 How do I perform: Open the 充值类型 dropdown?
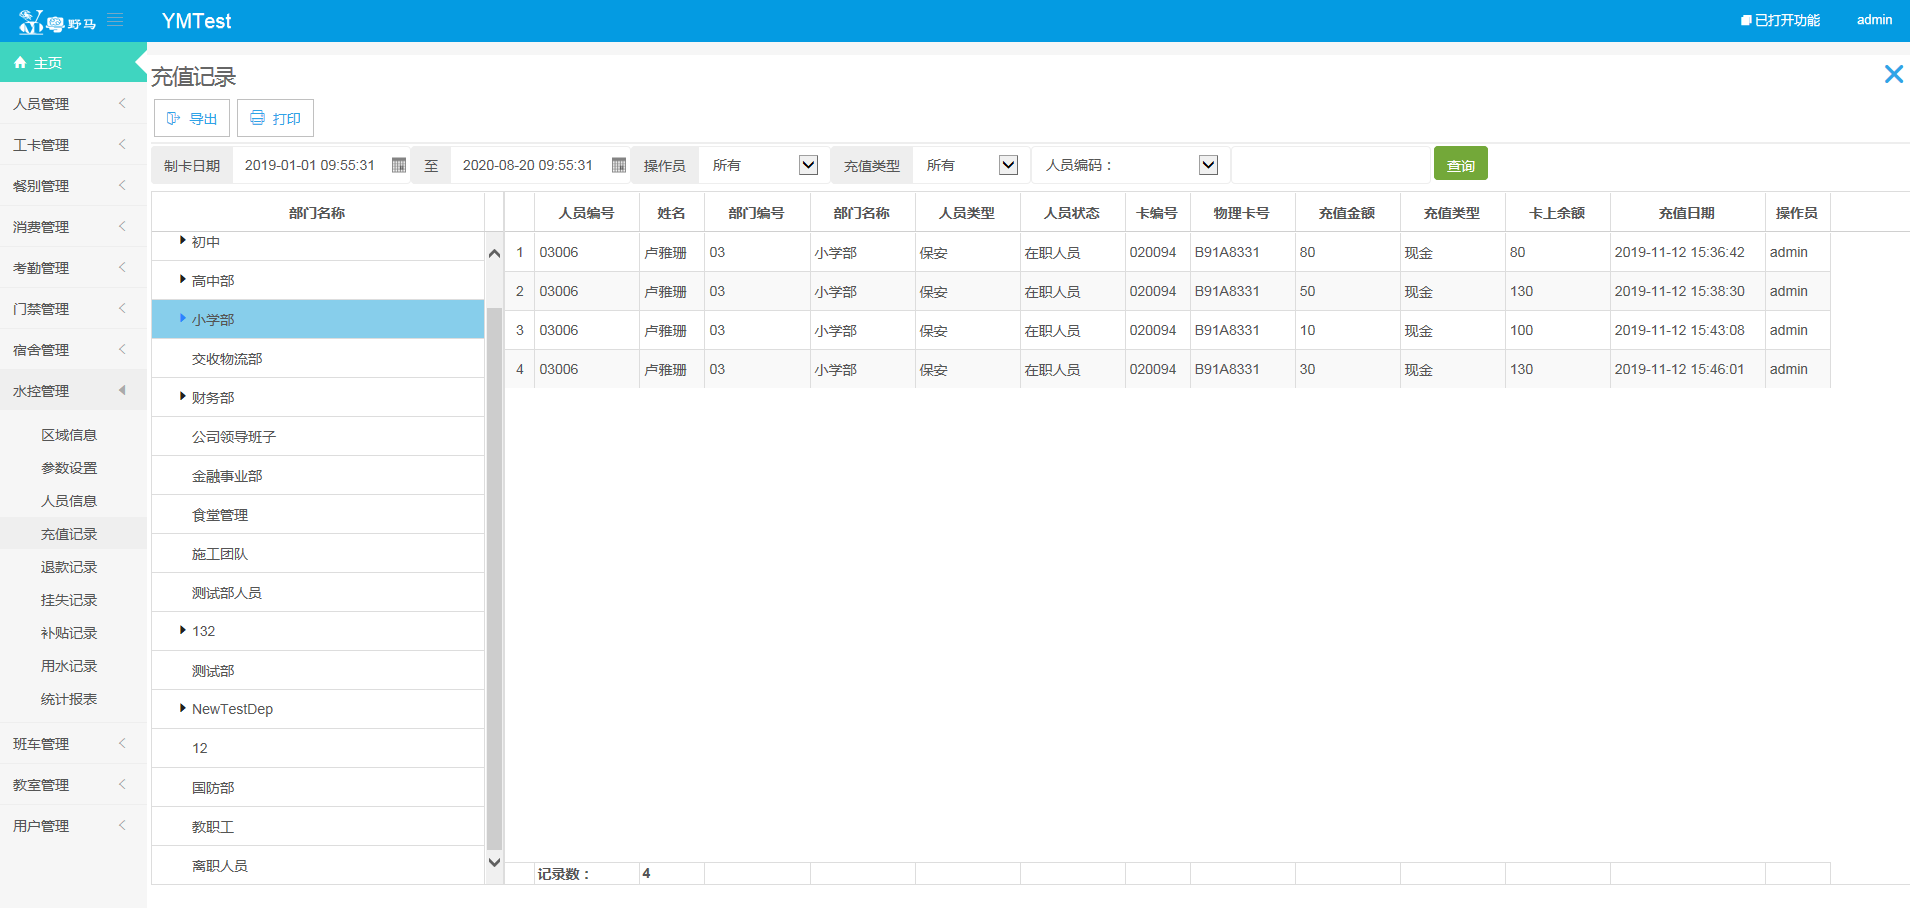click(1008, 165)
